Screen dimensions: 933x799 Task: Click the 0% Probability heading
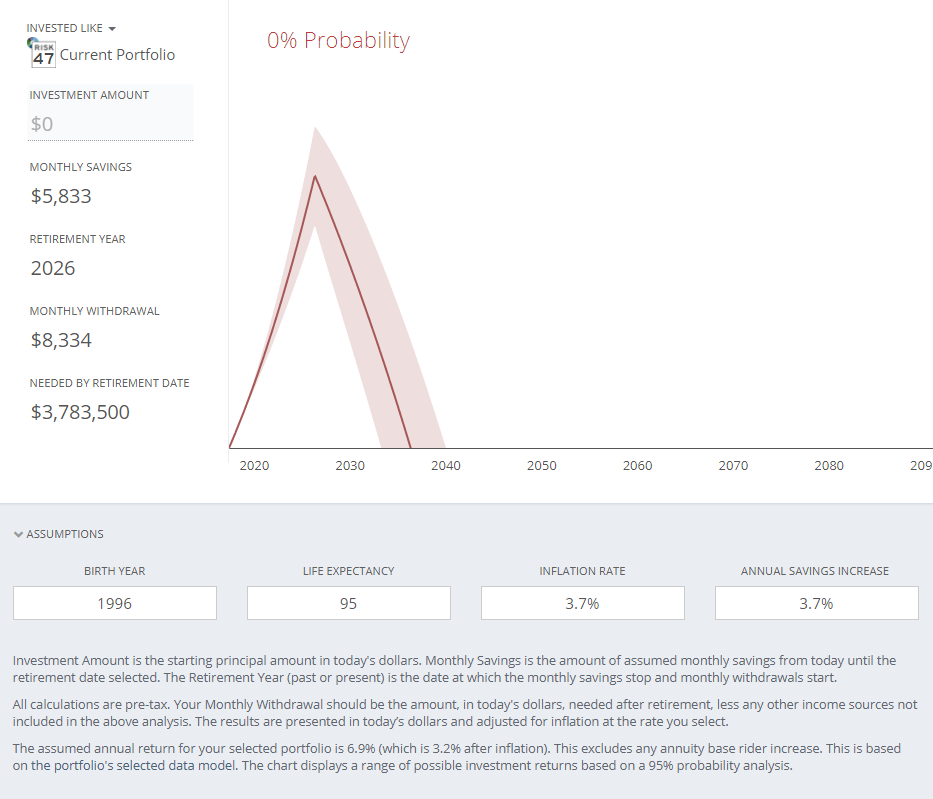click(x=338, y=41)
